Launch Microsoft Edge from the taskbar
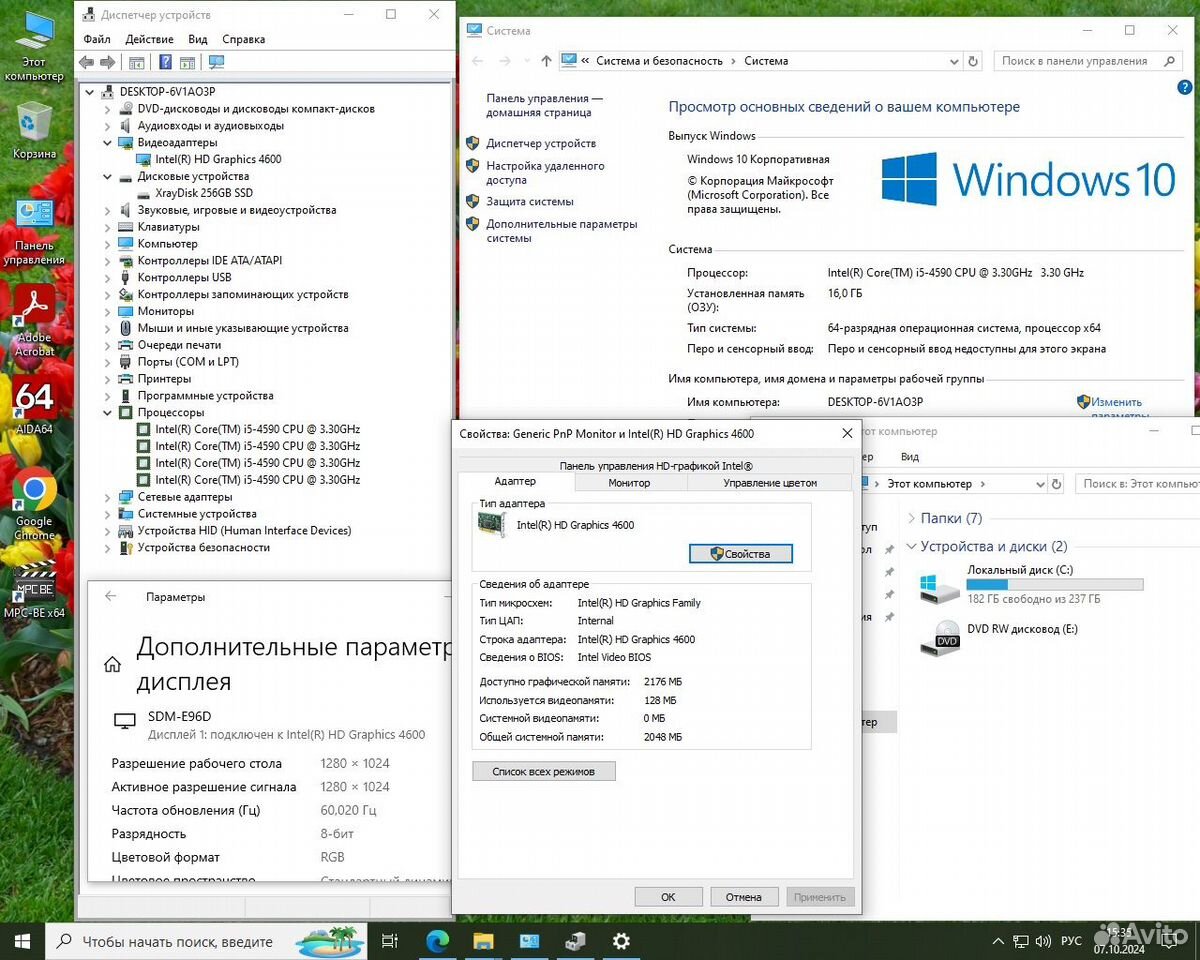The image size is (1200, 960). click(437, 941)
